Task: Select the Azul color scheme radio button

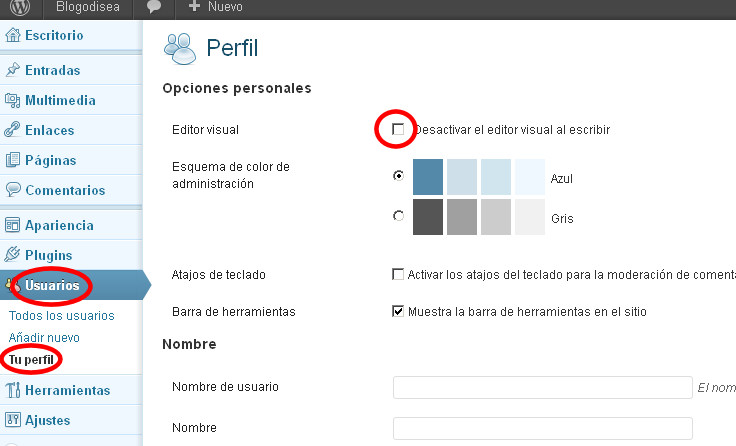Action: [x=399, y=175]
